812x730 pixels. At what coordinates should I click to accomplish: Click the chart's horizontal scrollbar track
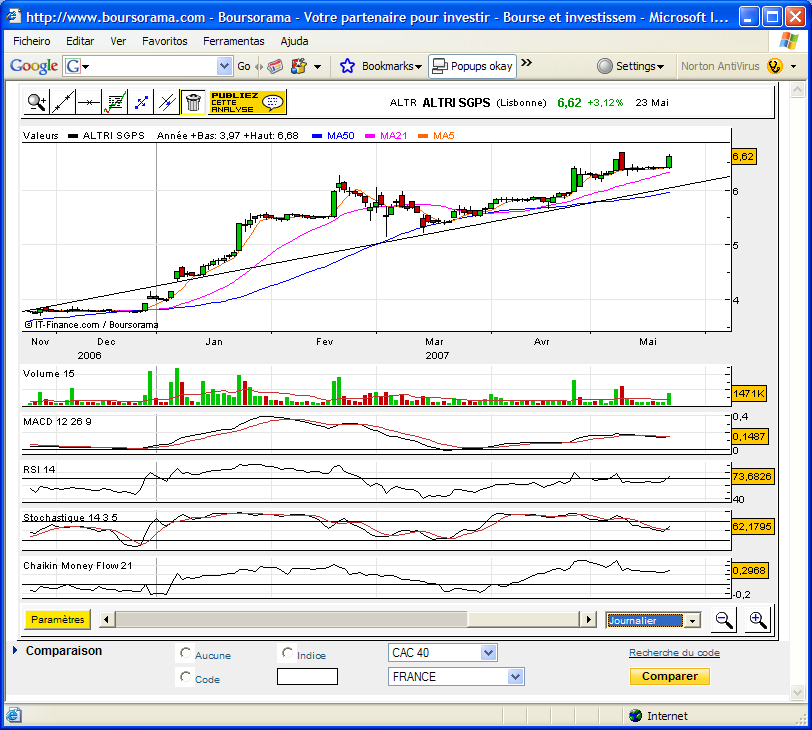[347, 619]
